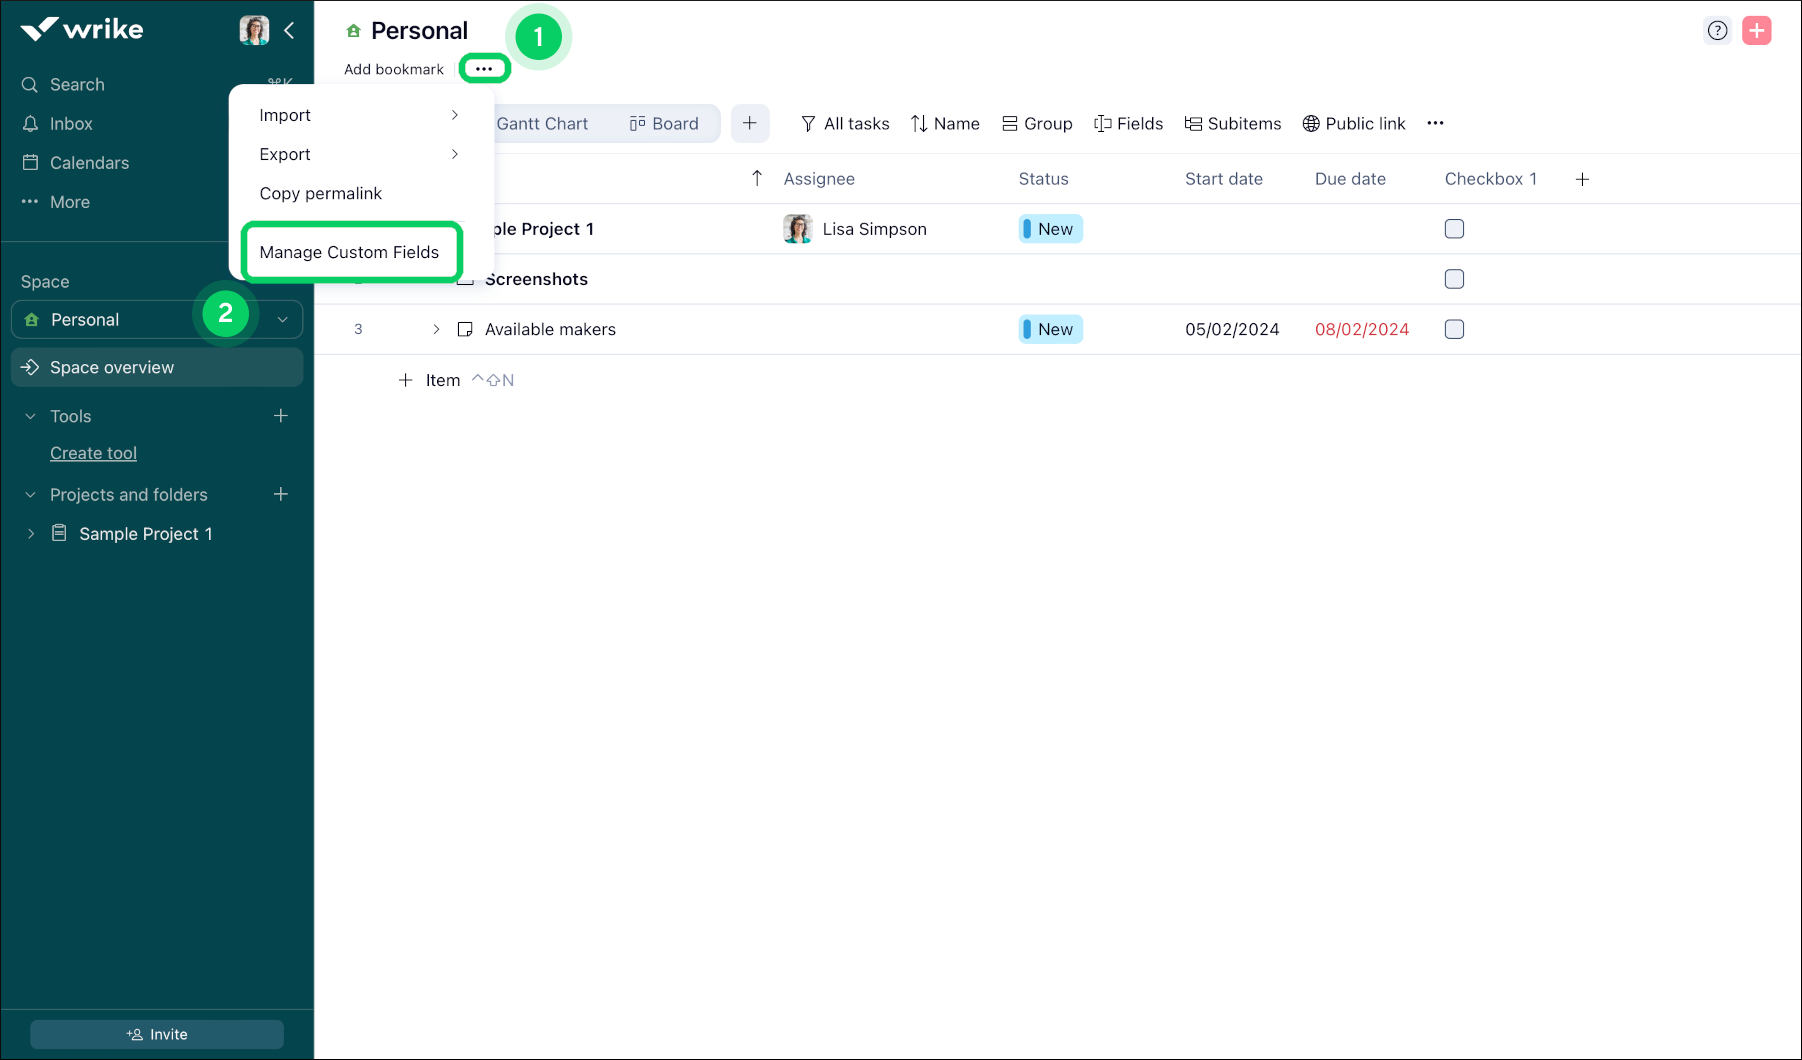Open the three-dot menu beside Add bookmark

coord(484,69)
